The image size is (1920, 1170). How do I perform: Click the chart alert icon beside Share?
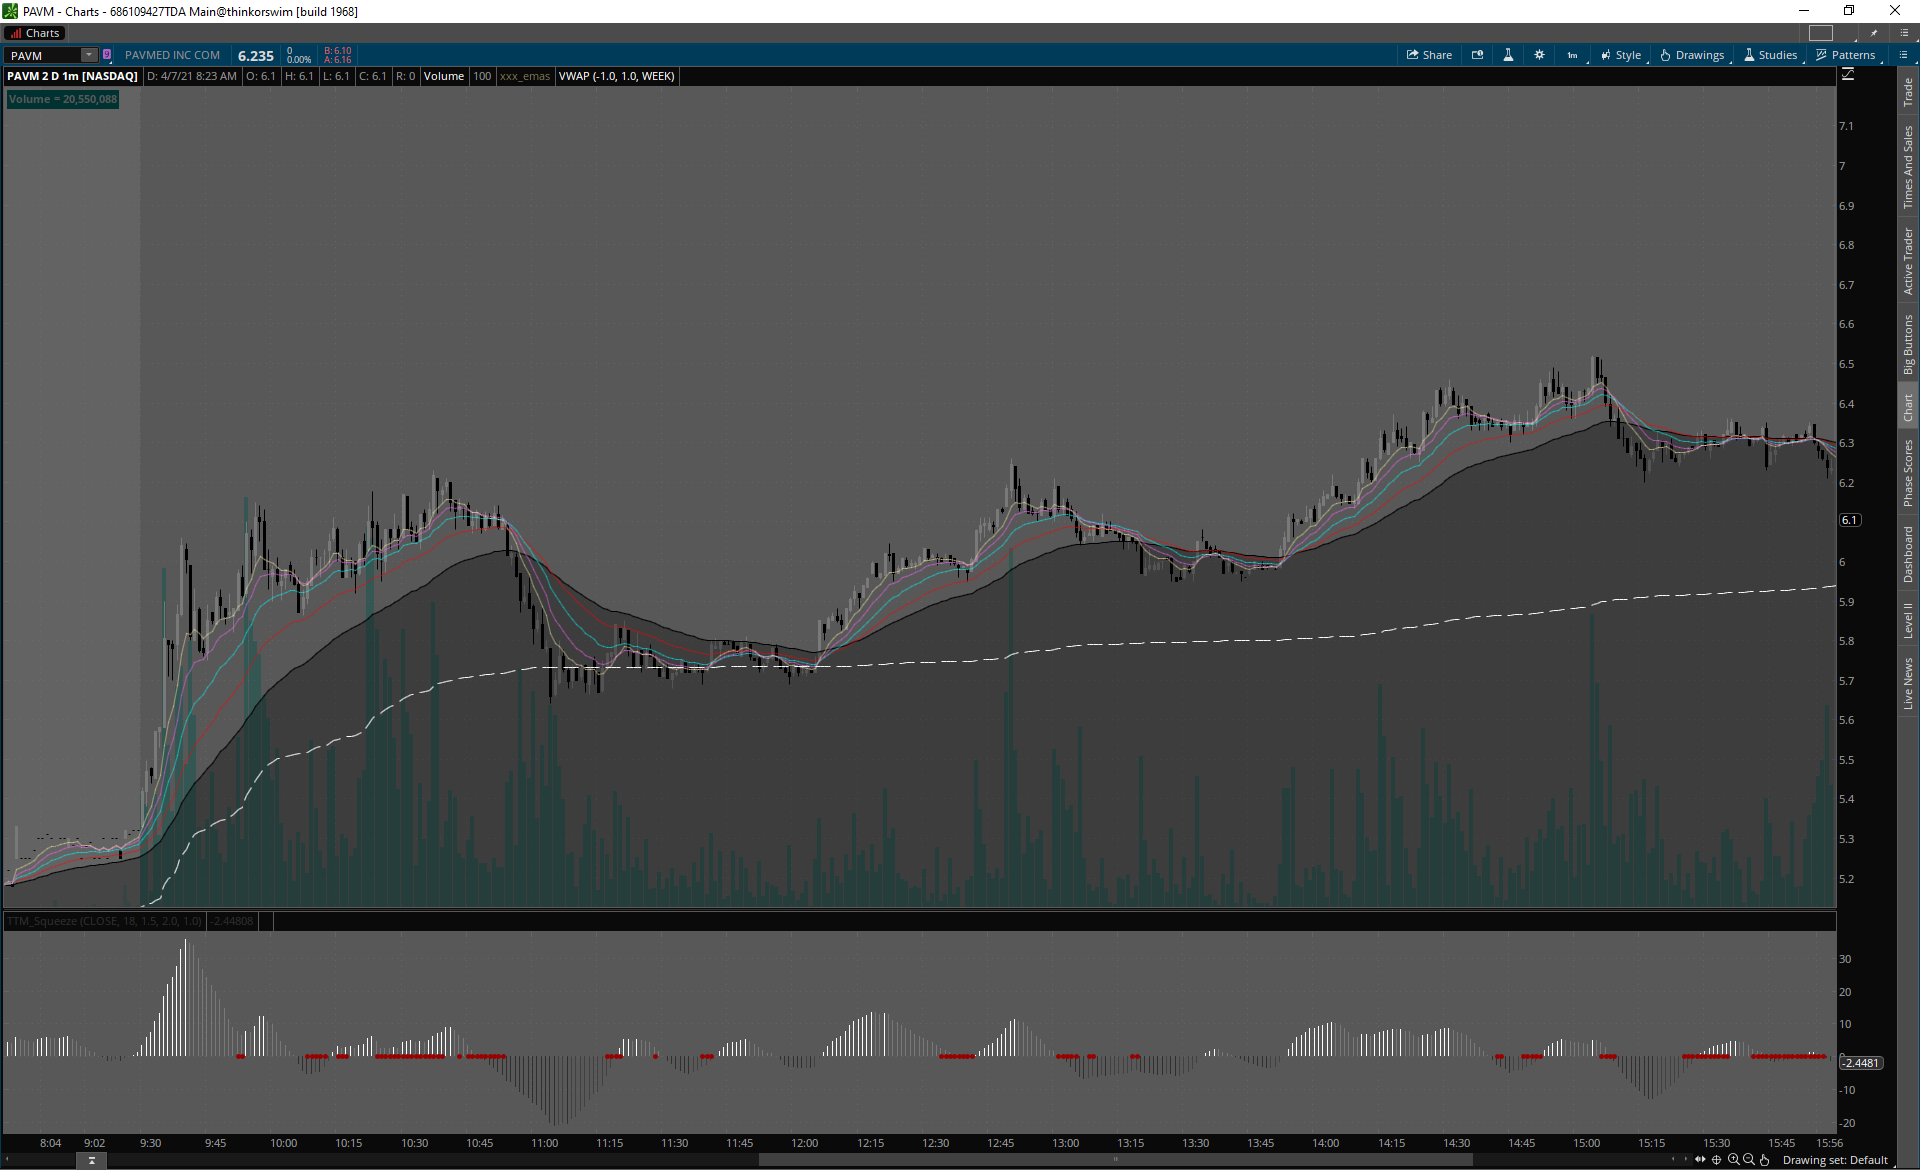point(1477,55)
